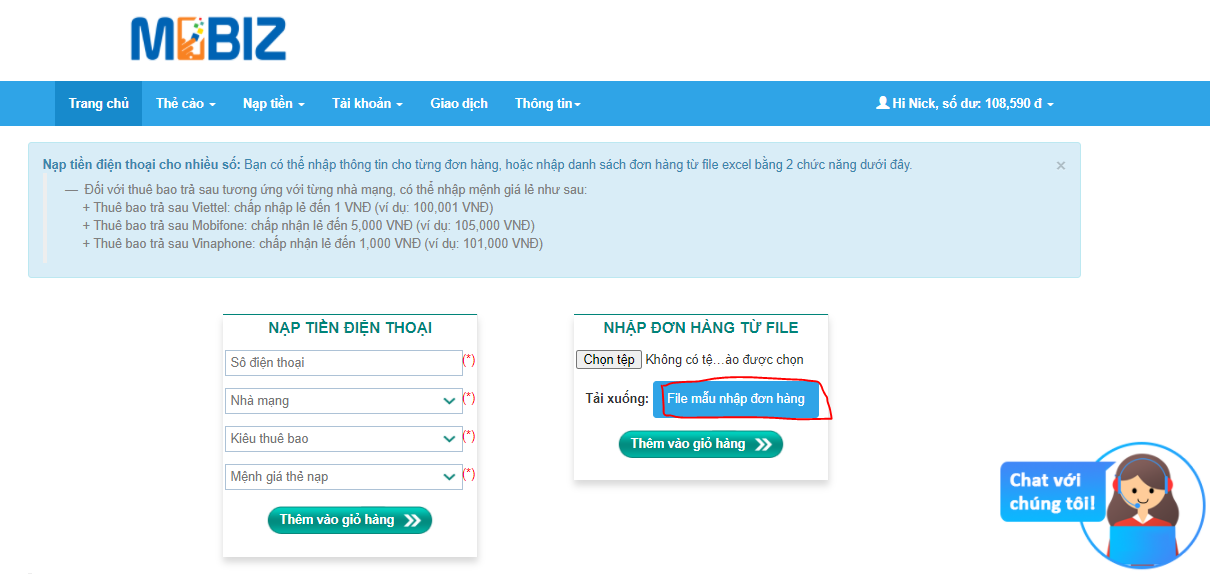This screenshot has width=1210, height=574.
Task: Click the MOBIZ logo
Action: tap(208, 39)
